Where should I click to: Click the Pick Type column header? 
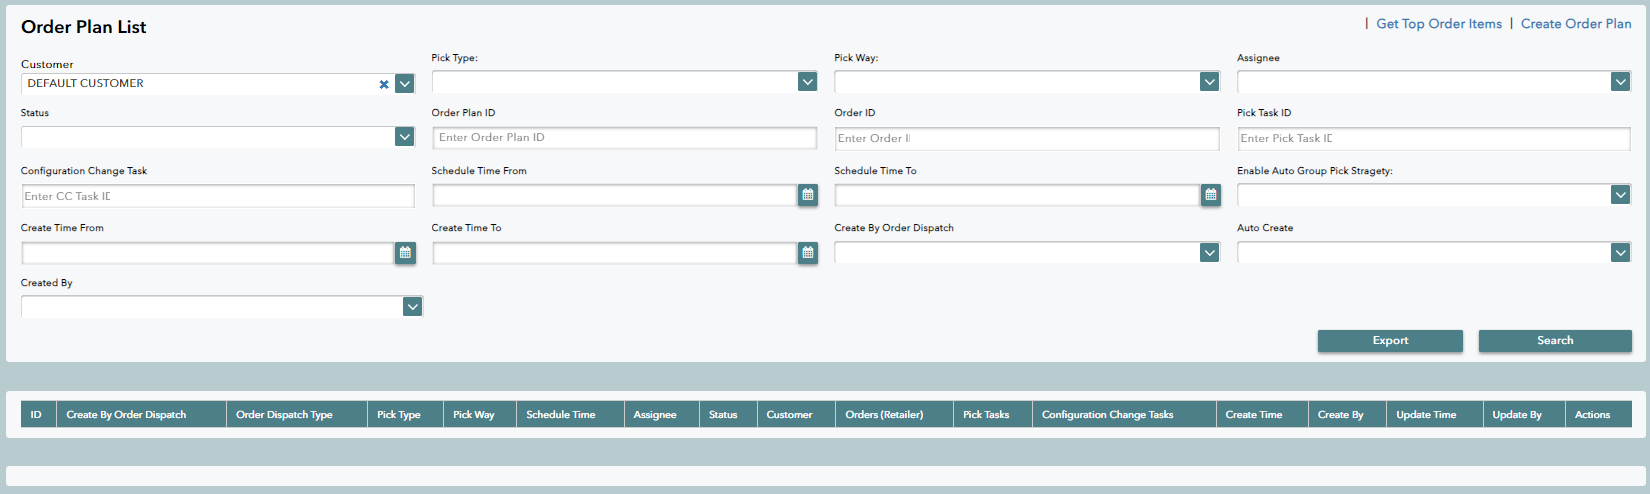point(405,414)
